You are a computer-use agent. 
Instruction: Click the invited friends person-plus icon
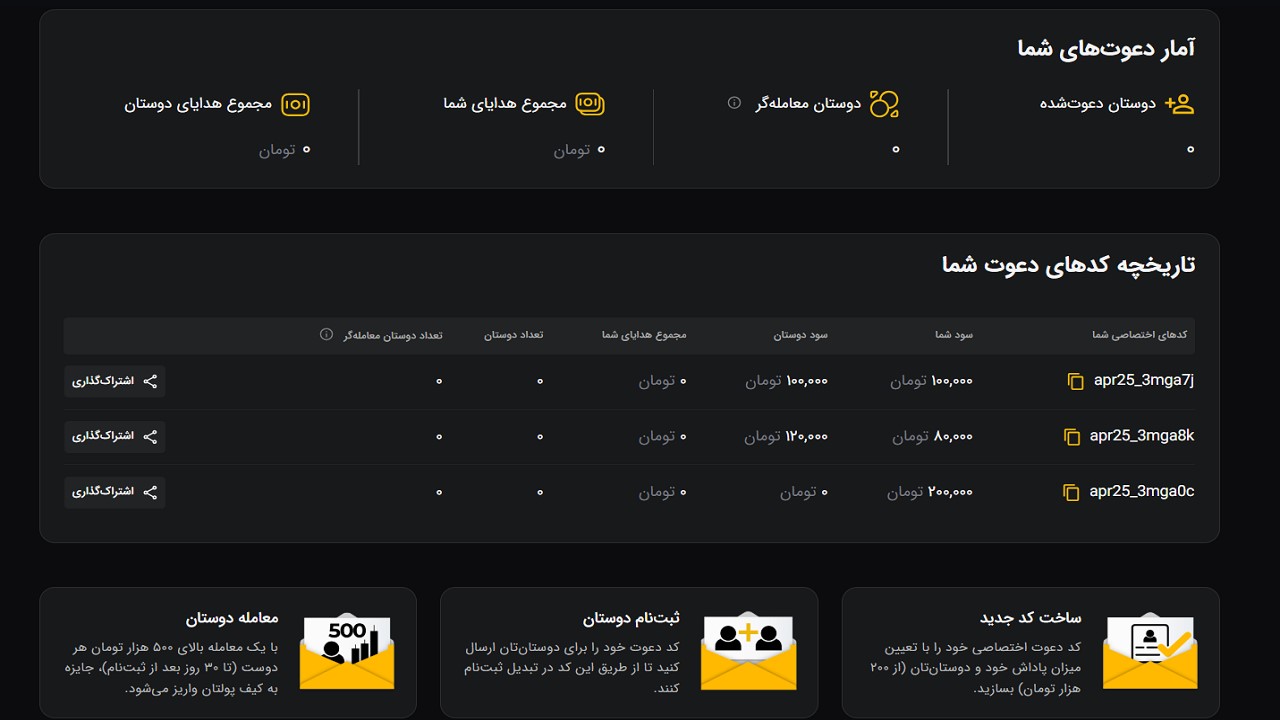(x=1180, y=104)
